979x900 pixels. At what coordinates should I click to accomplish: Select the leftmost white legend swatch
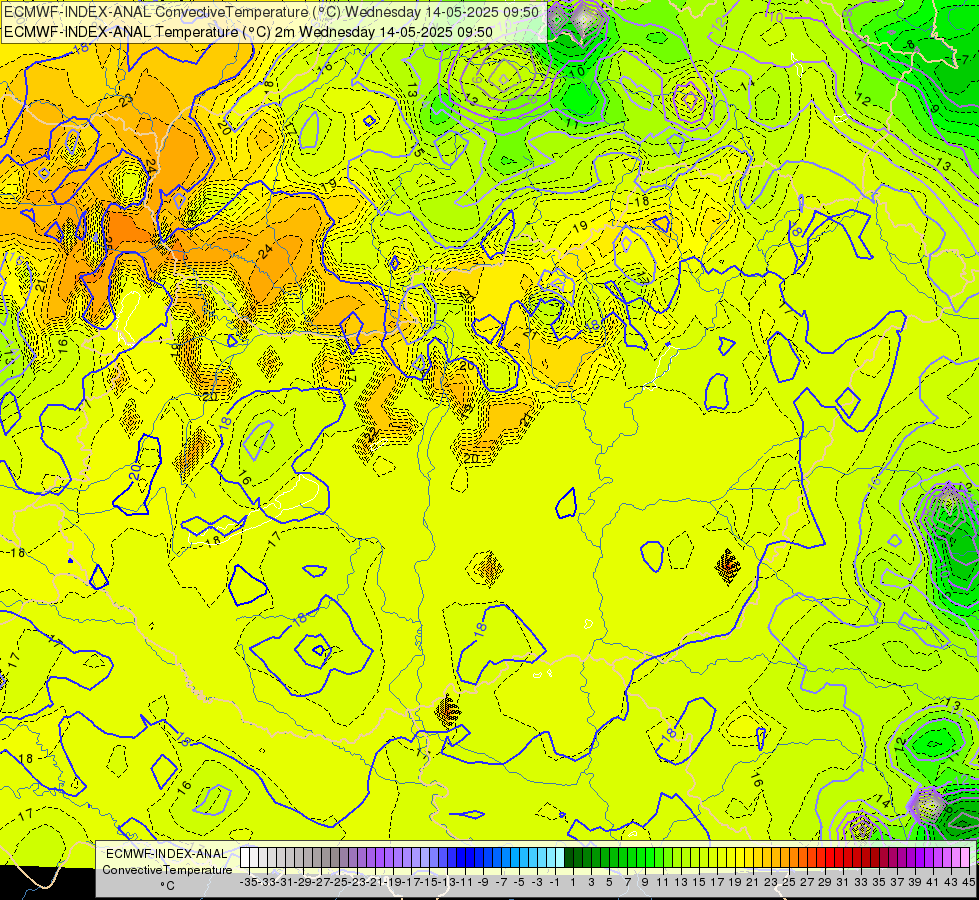[245, 858]
